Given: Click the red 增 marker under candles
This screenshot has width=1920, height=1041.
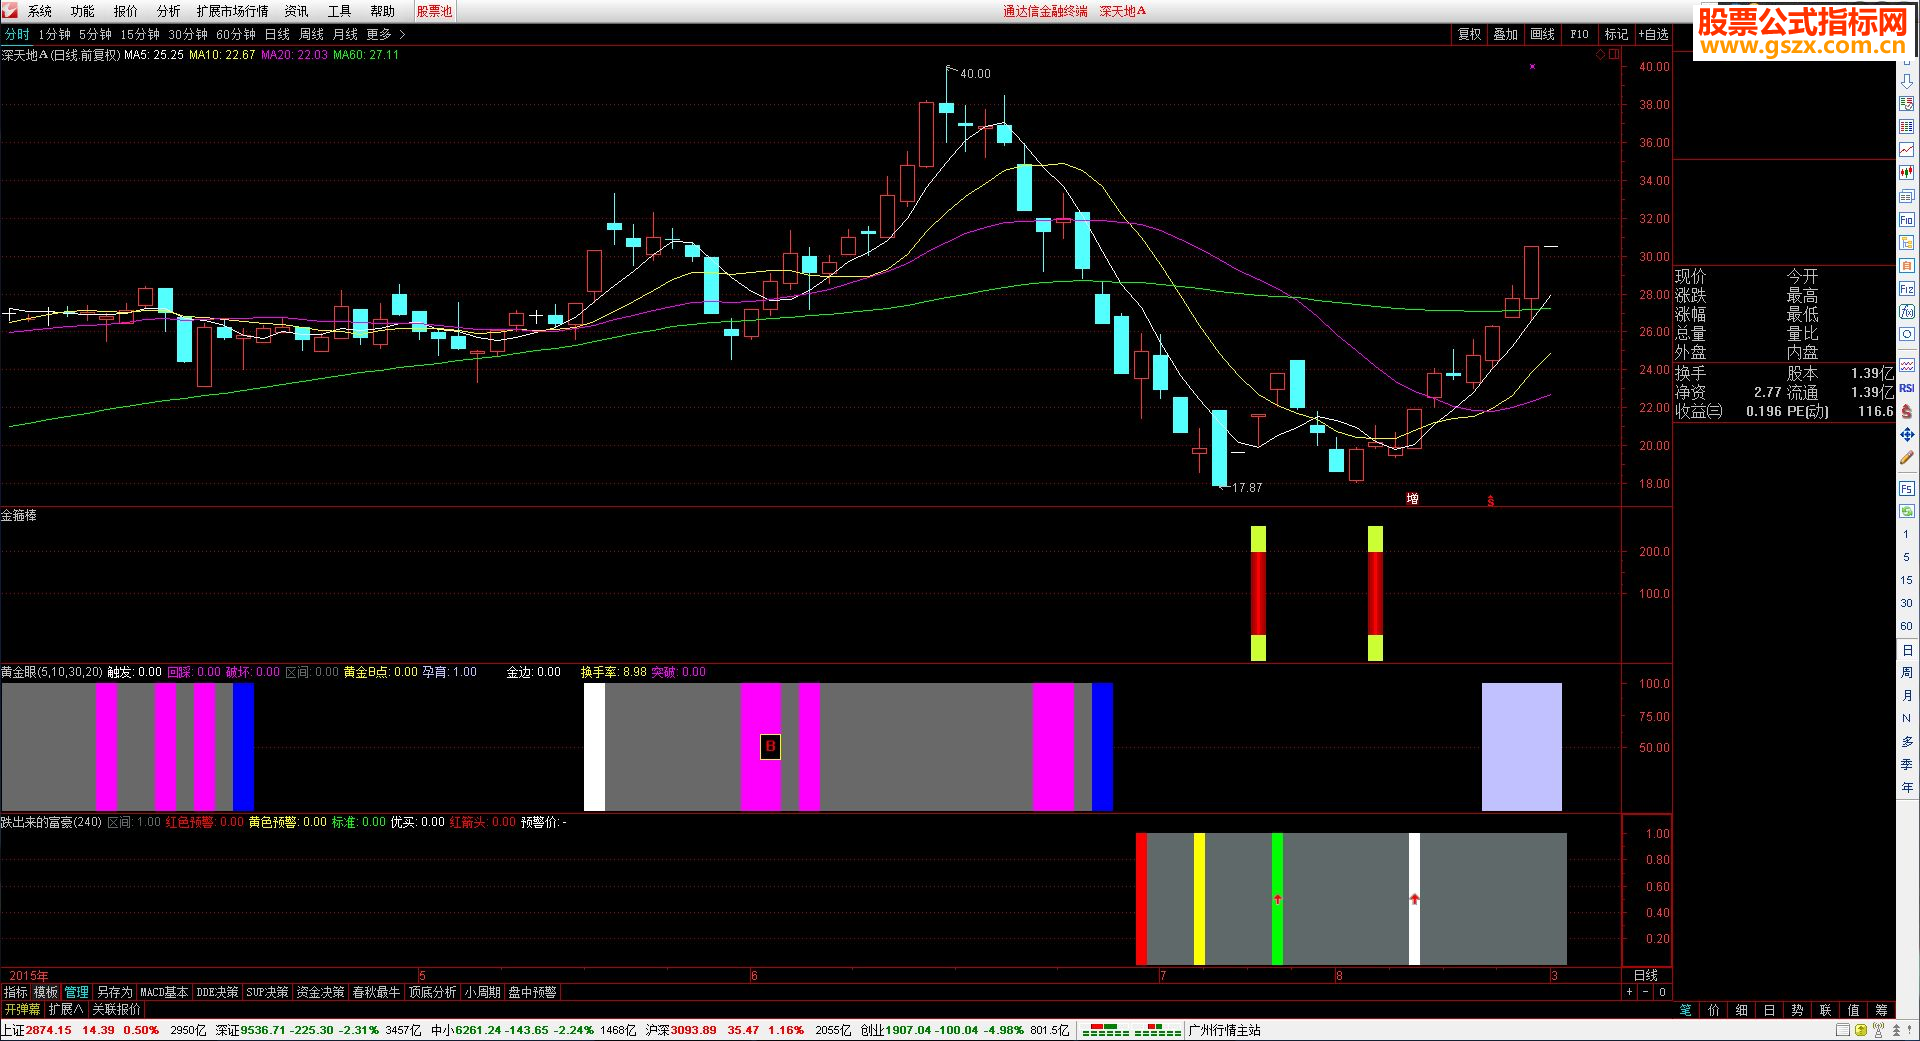Looking at the screenshot, I should click(x=1412, y=498).
